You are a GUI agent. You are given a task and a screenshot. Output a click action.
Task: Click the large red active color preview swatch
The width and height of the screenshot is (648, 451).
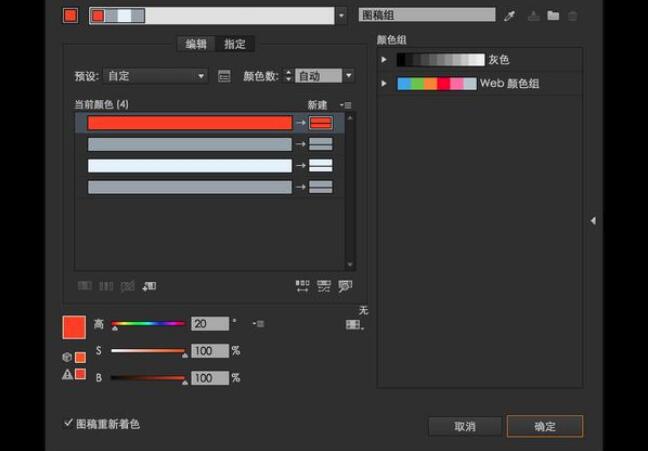(74, 327)
